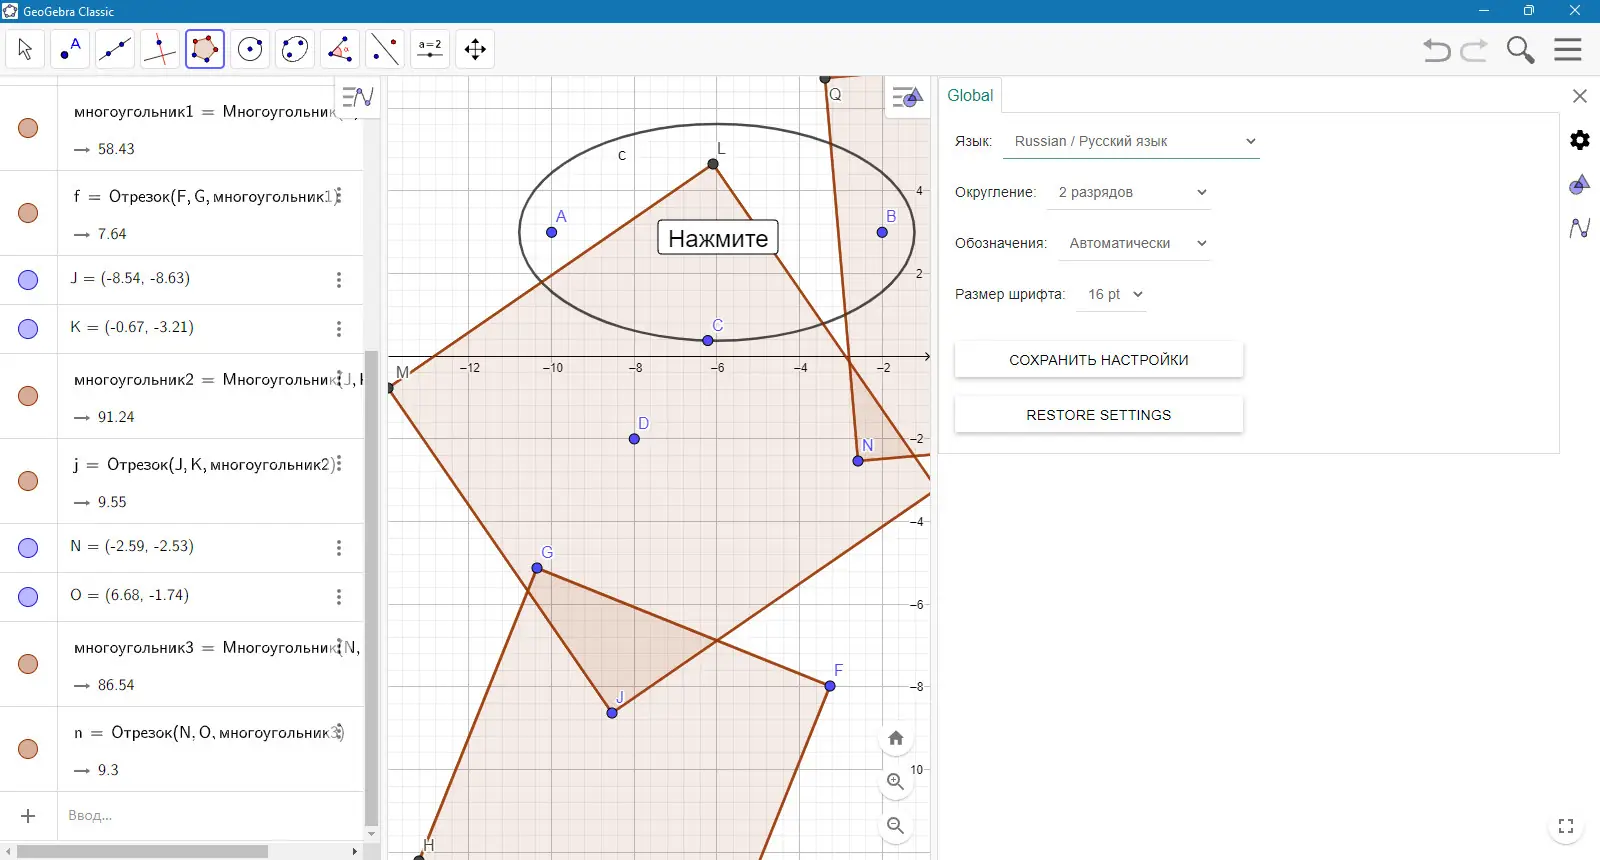Viewport: 1600px width, 860px height.
Task: Hide point J in the Algebra view
Action: (x=28, y=280)
